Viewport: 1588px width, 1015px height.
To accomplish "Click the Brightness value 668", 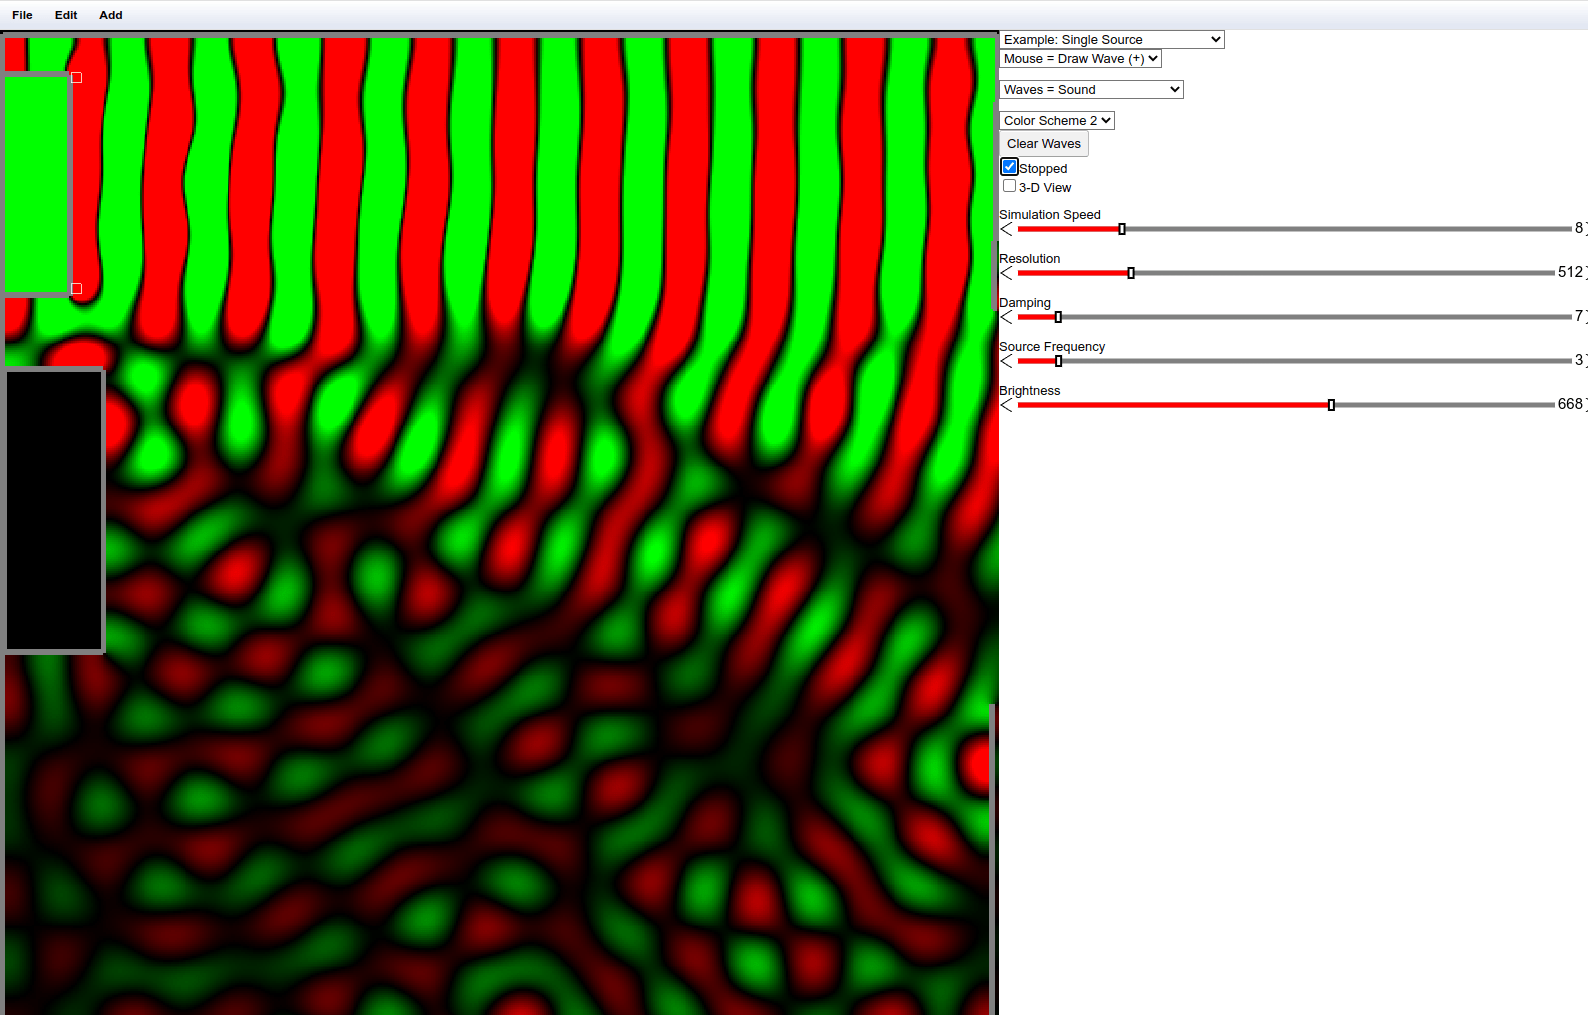I will click(1570, 404).
